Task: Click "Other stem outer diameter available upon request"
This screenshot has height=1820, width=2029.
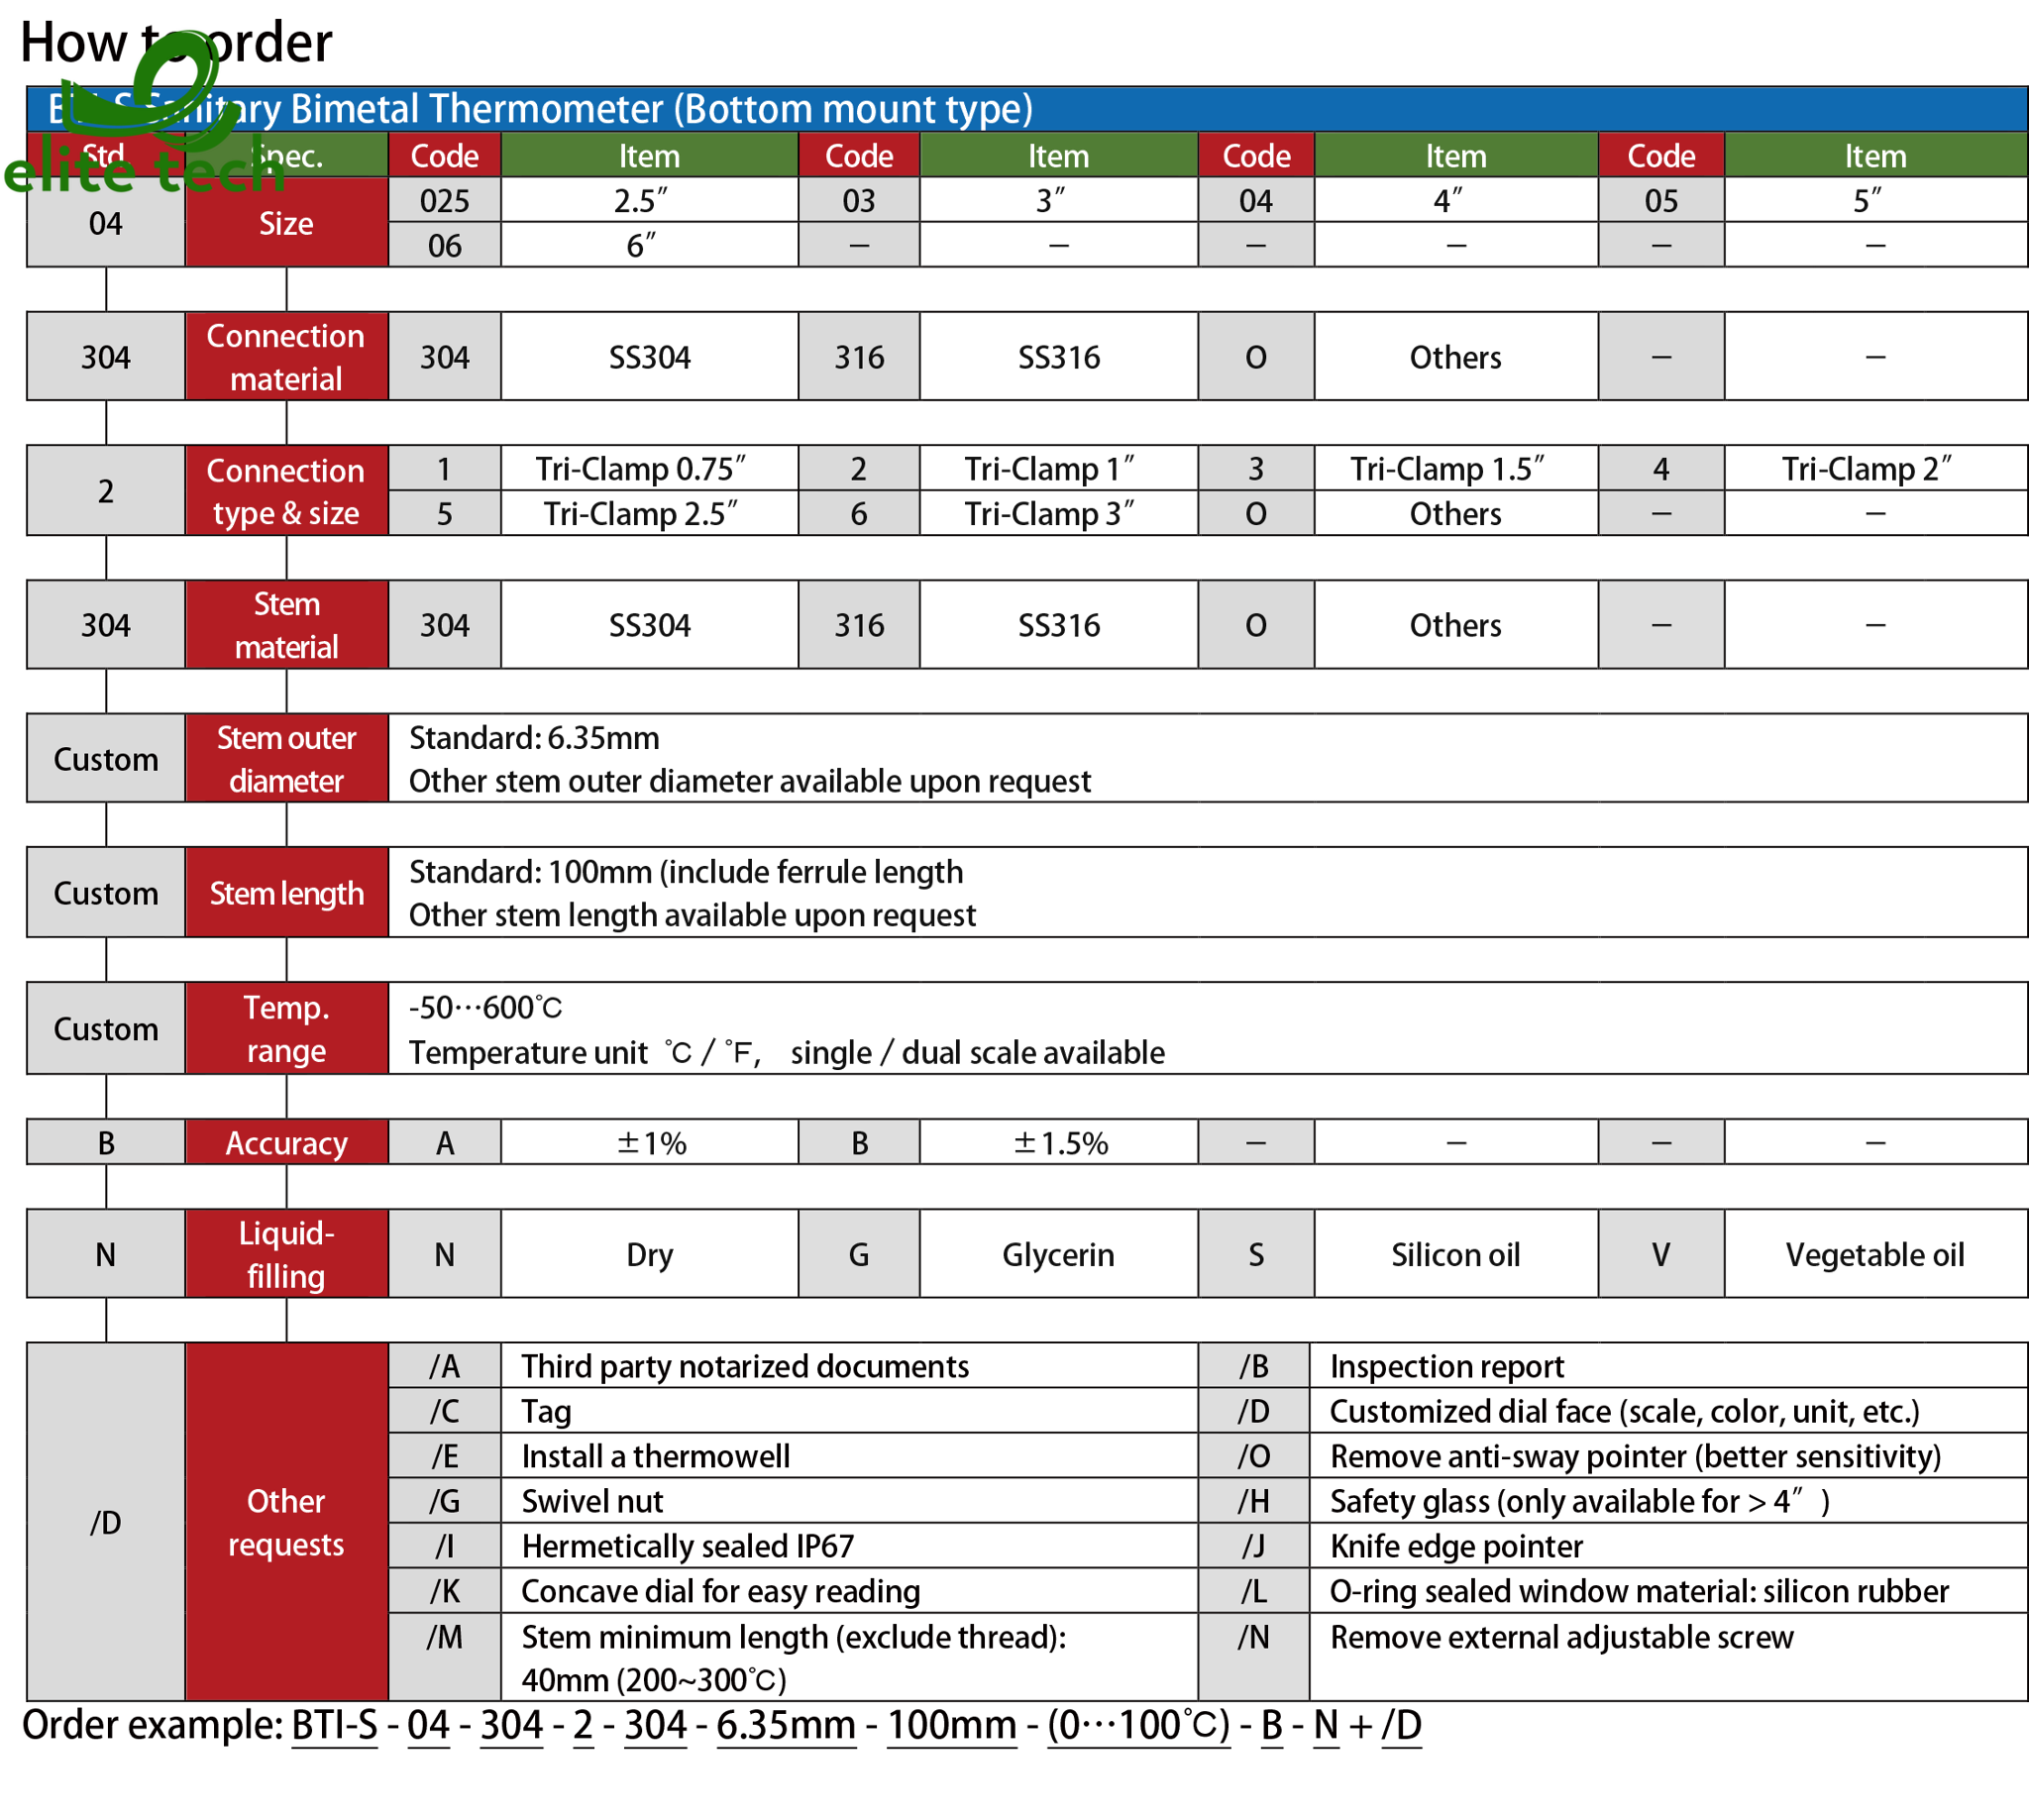Action: click(x=749, y=781)
